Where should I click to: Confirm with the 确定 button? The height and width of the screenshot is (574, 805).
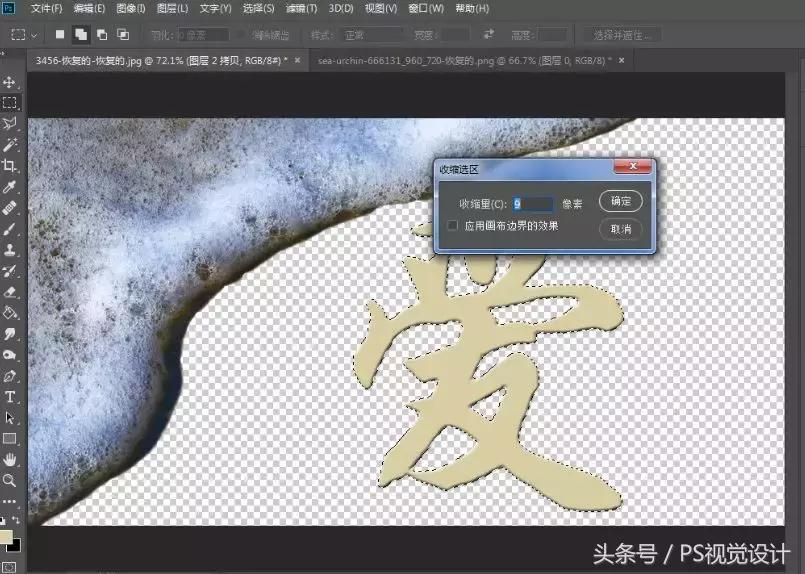(x=621, y=201)
